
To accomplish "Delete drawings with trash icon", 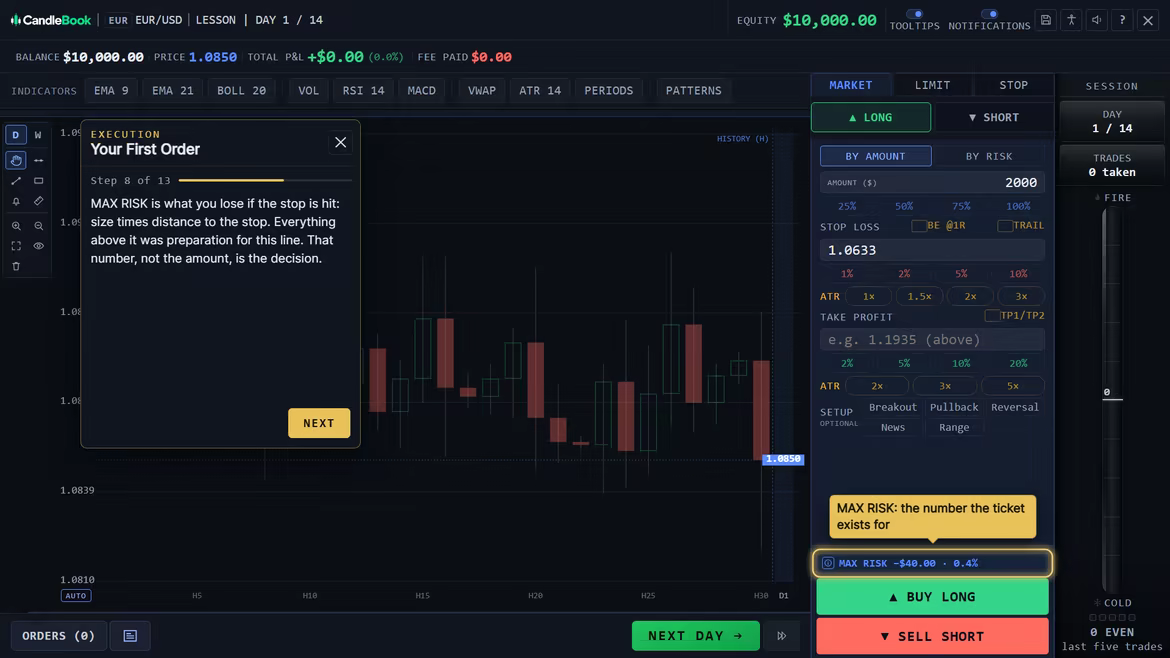I will tap(16, 266).
